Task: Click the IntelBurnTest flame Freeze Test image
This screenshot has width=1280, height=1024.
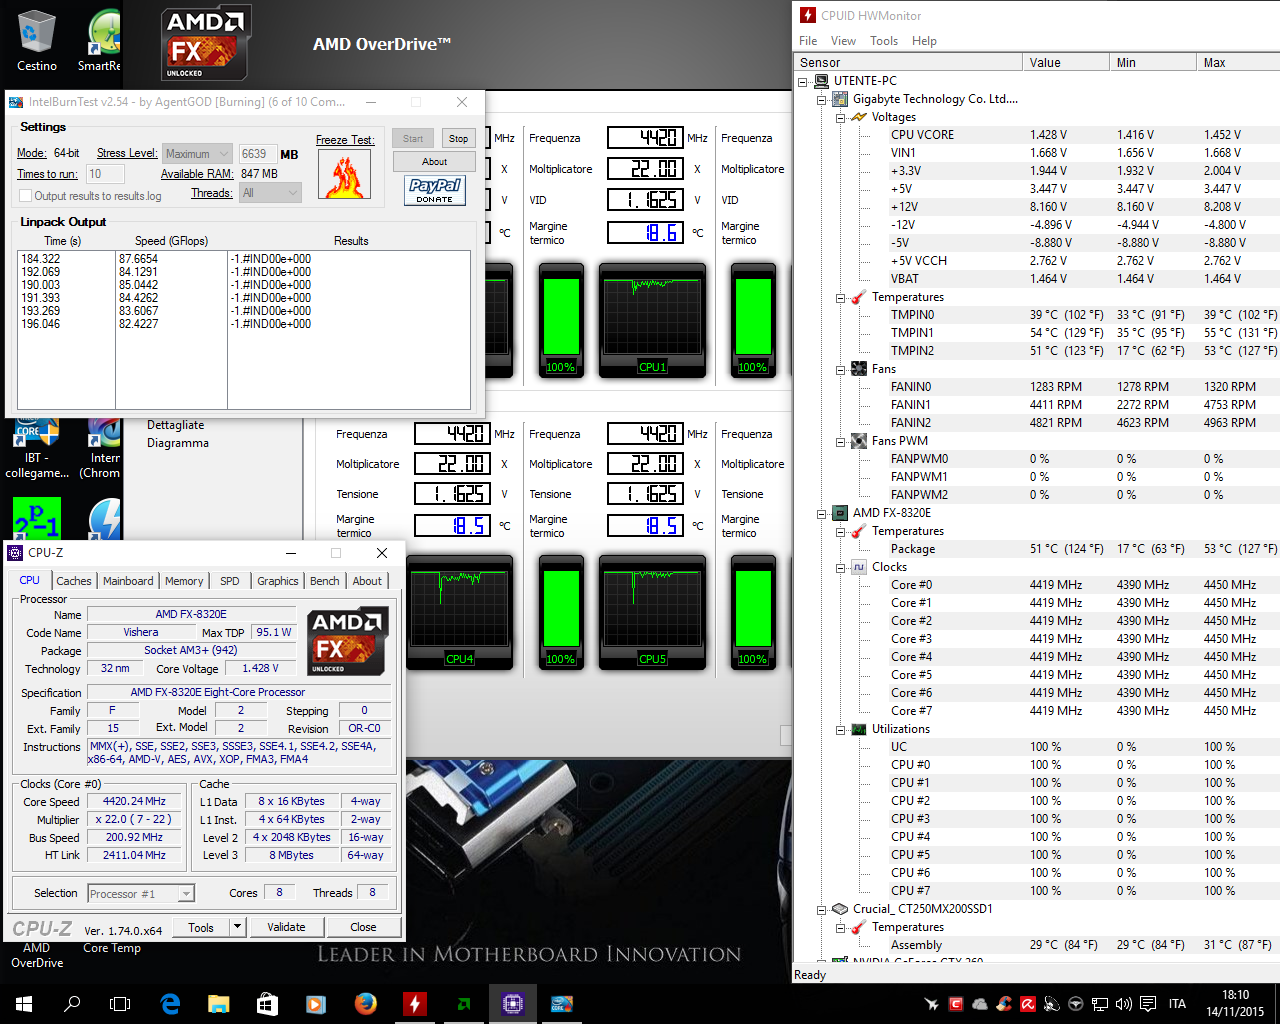Action: point(344,173)
